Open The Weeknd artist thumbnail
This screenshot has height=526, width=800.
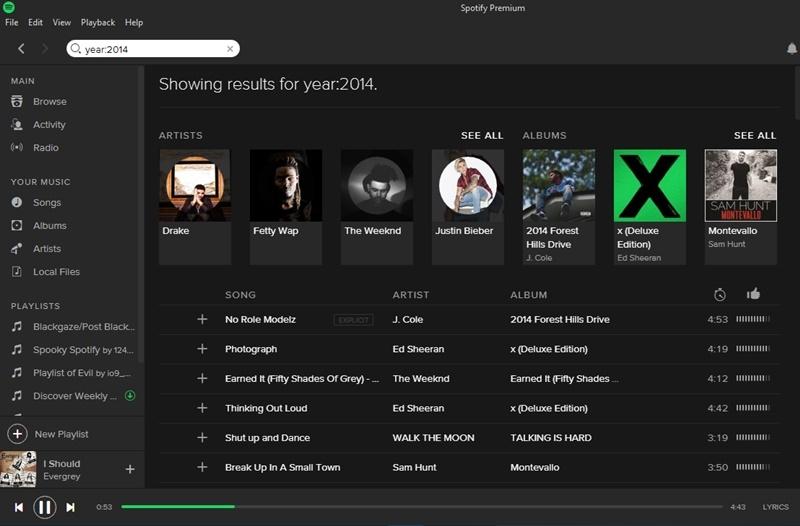pos(377,185)
